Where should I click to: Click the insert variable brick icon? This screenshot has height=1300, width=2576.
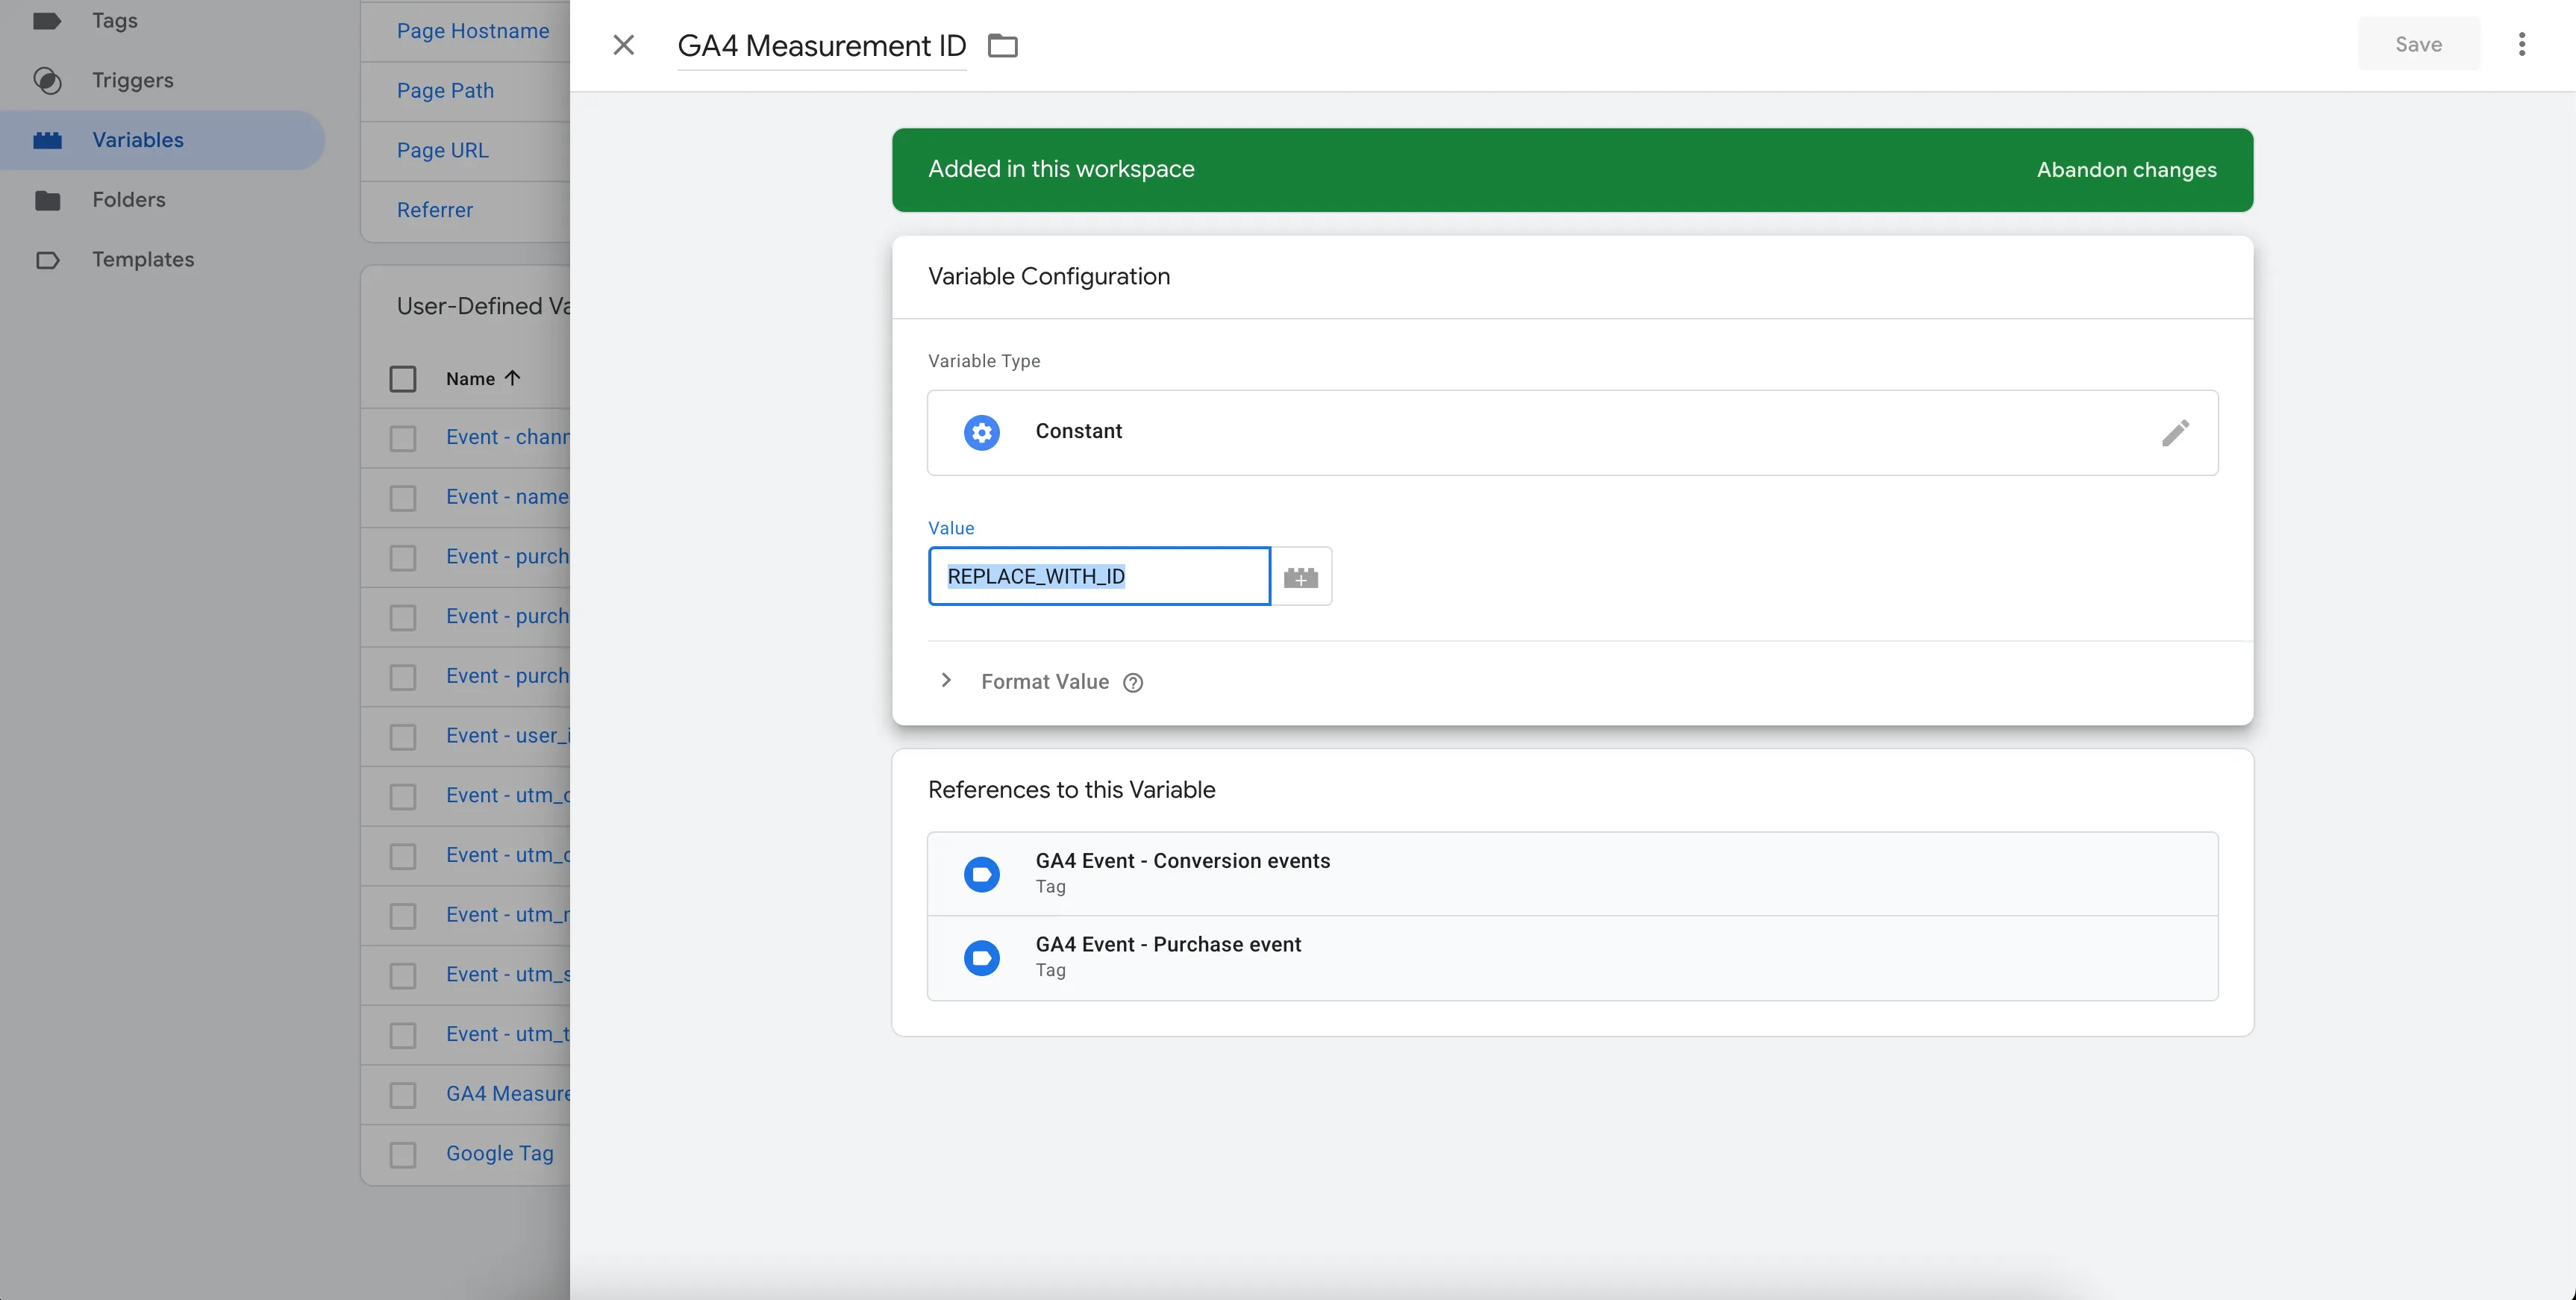pyautogui.click(x=1300, y=577)
